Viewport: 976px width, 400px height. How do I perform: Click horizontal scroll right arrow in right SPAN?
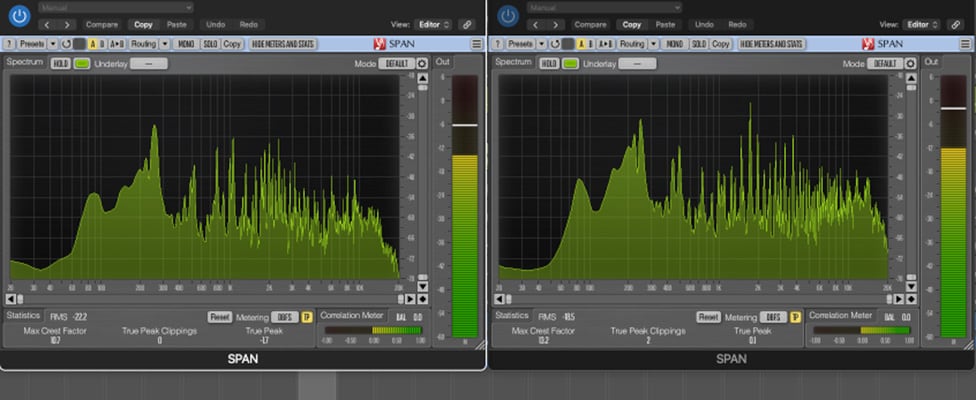pyautogui.click(x=899, y=299)
